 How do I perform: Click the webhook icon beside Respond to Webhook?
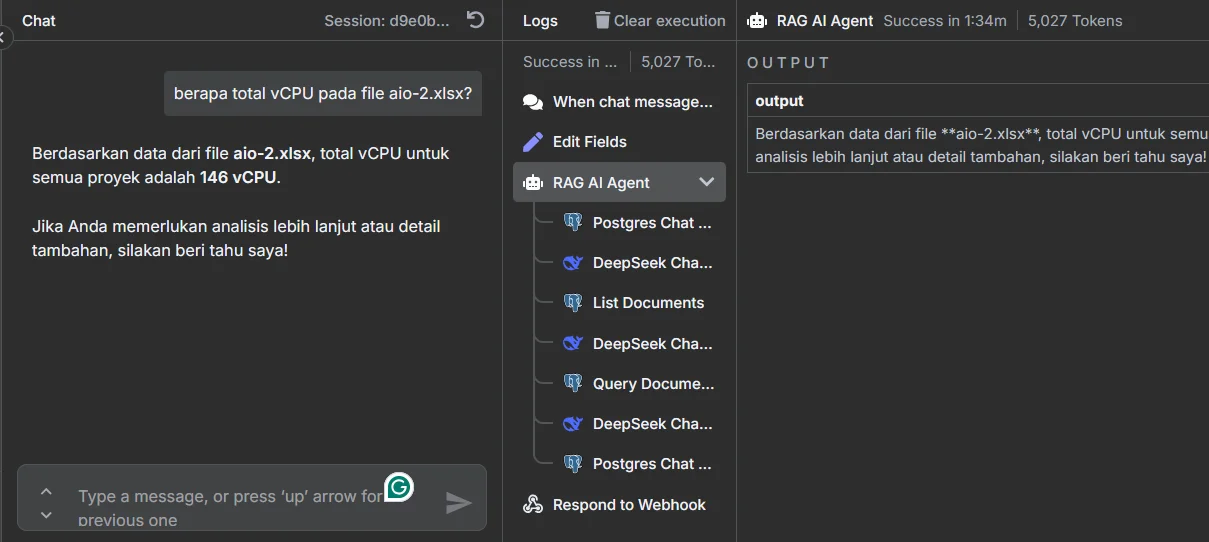533,505
